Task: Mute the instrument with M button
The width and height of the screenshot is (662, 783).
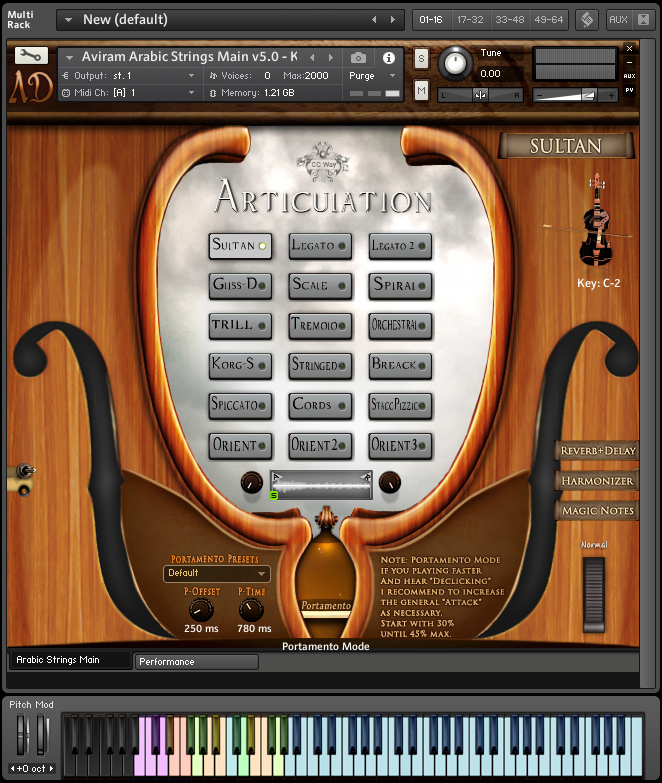Action: 421,91
